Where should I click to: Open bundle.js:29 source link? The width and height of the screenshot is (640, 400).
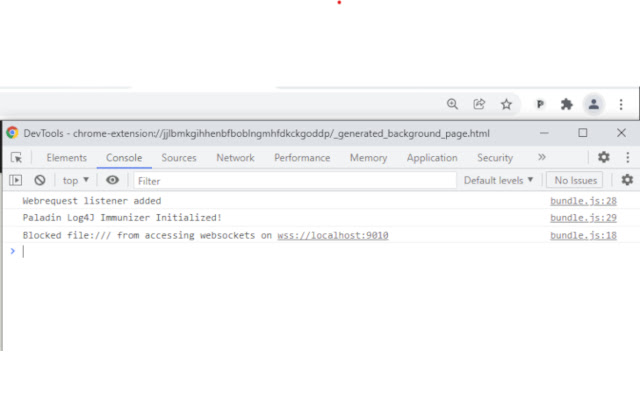[583, 218]
